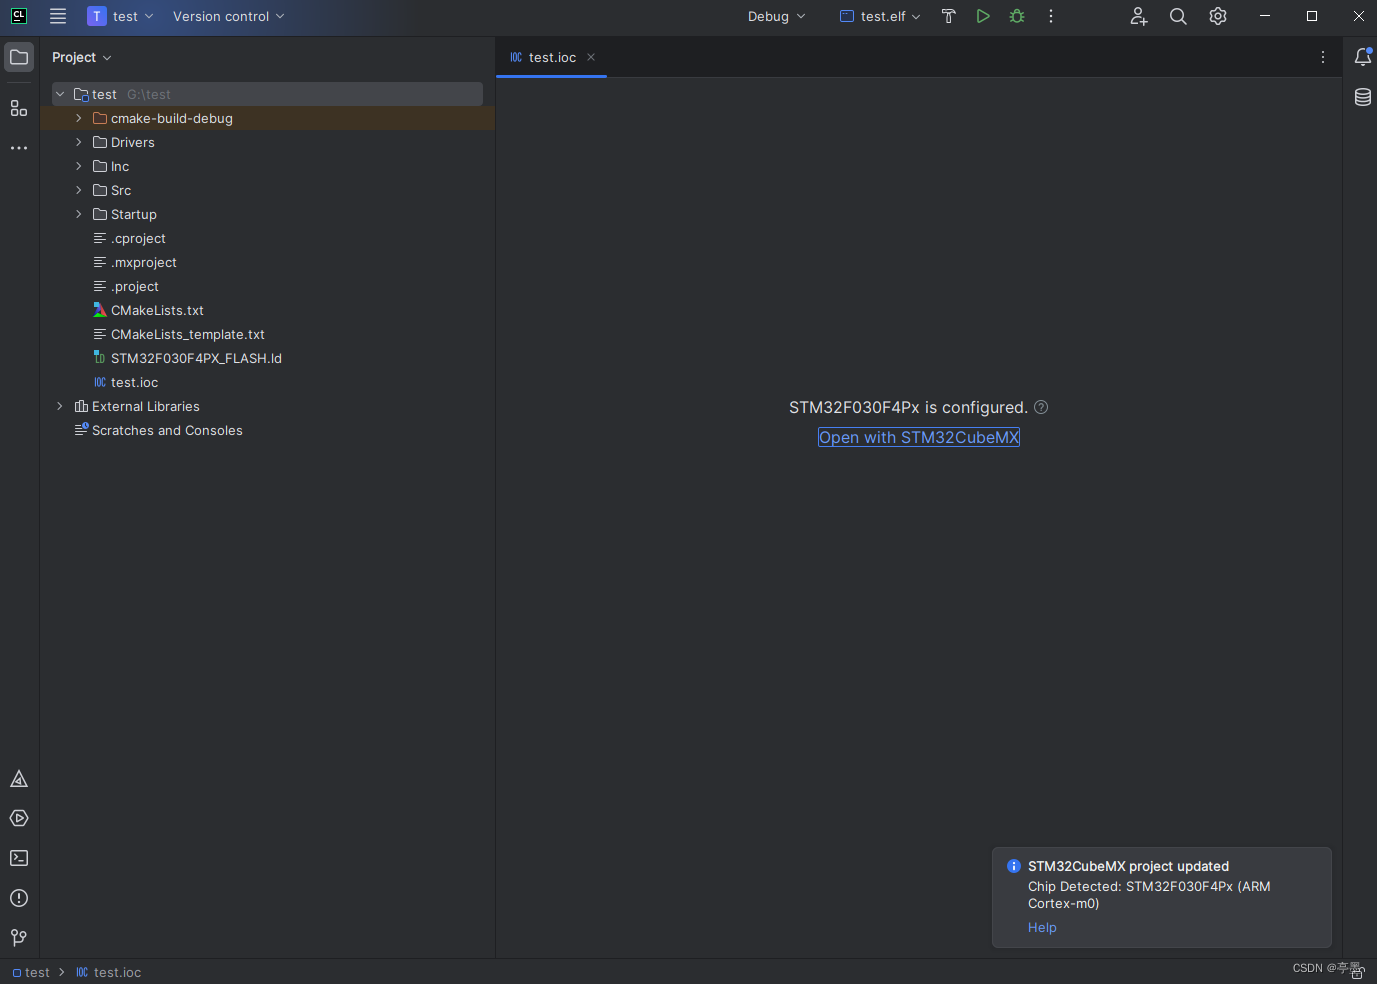Open the test project dropdown

[121, 16]
